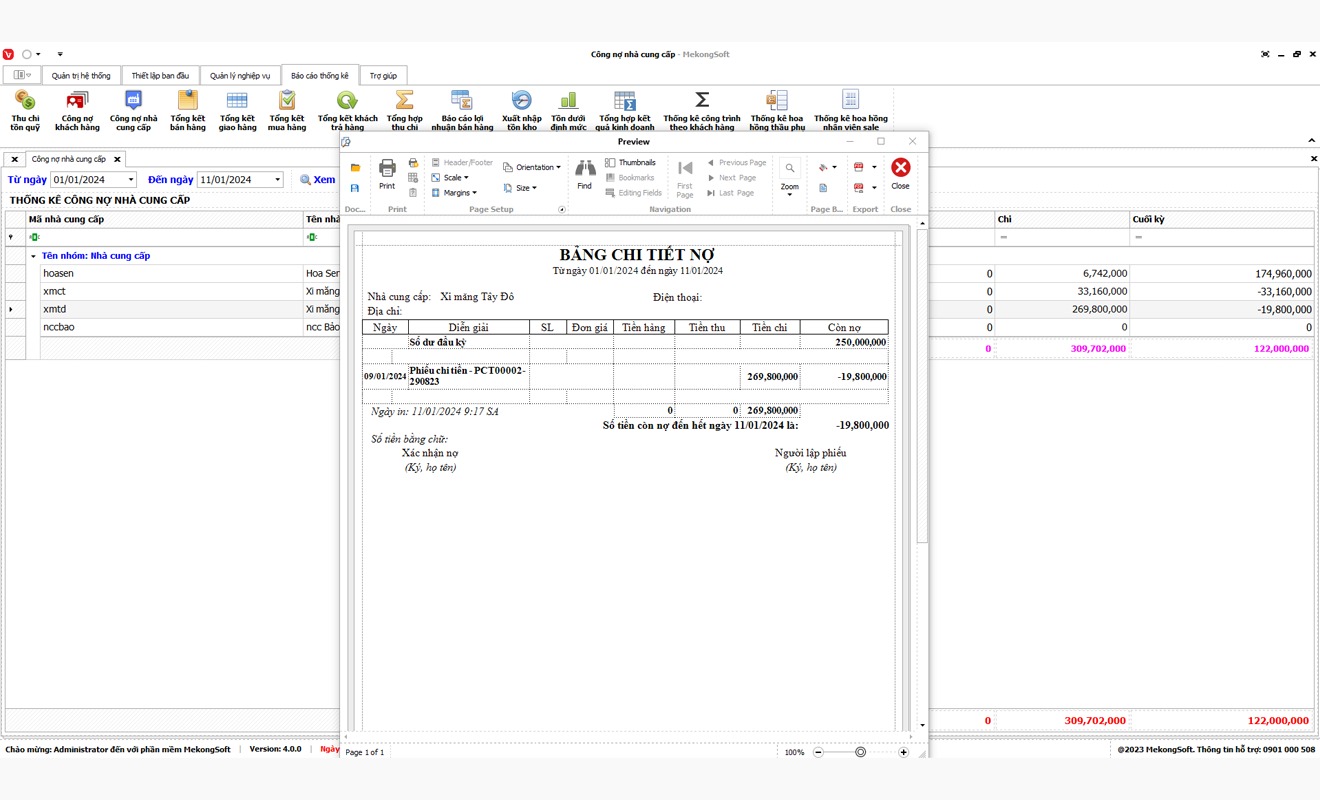Open Tổng hợp thu chi report
1320x800 pixels.
pos(404,110)
